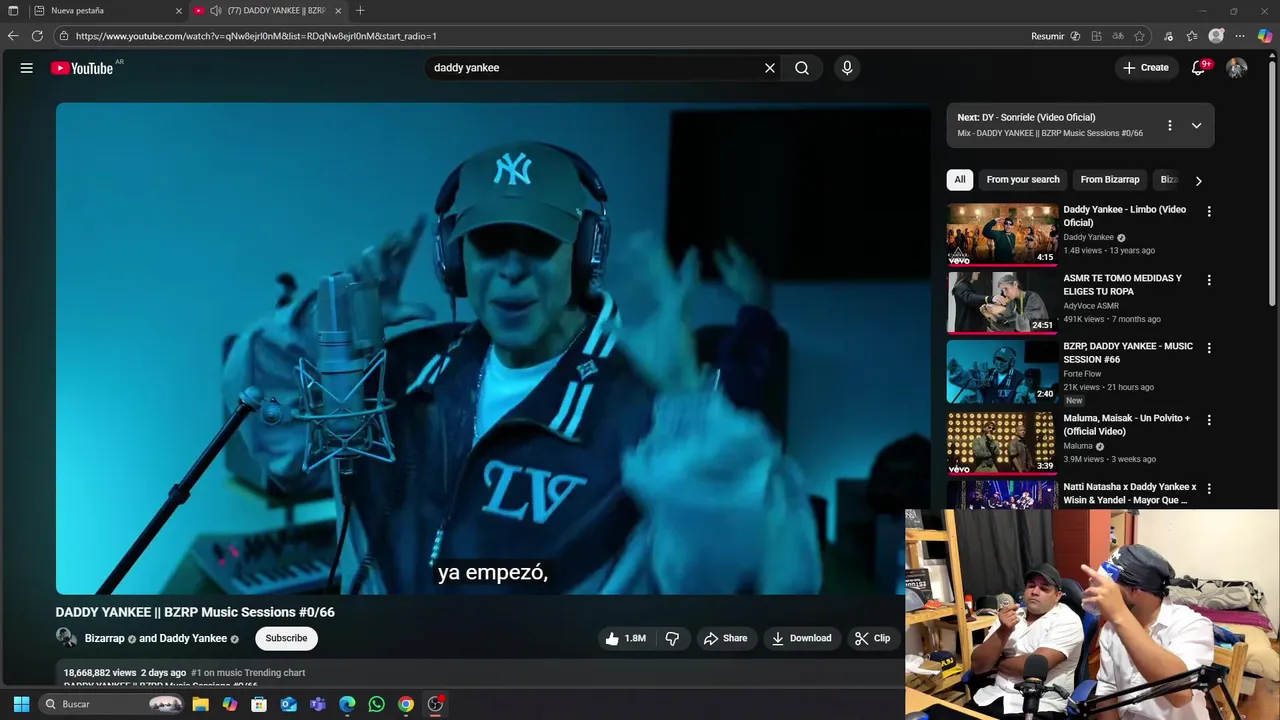The width and height of the screenshot is (1280, 720).
Task: Click the video player to pause
Action: point(493,348)
